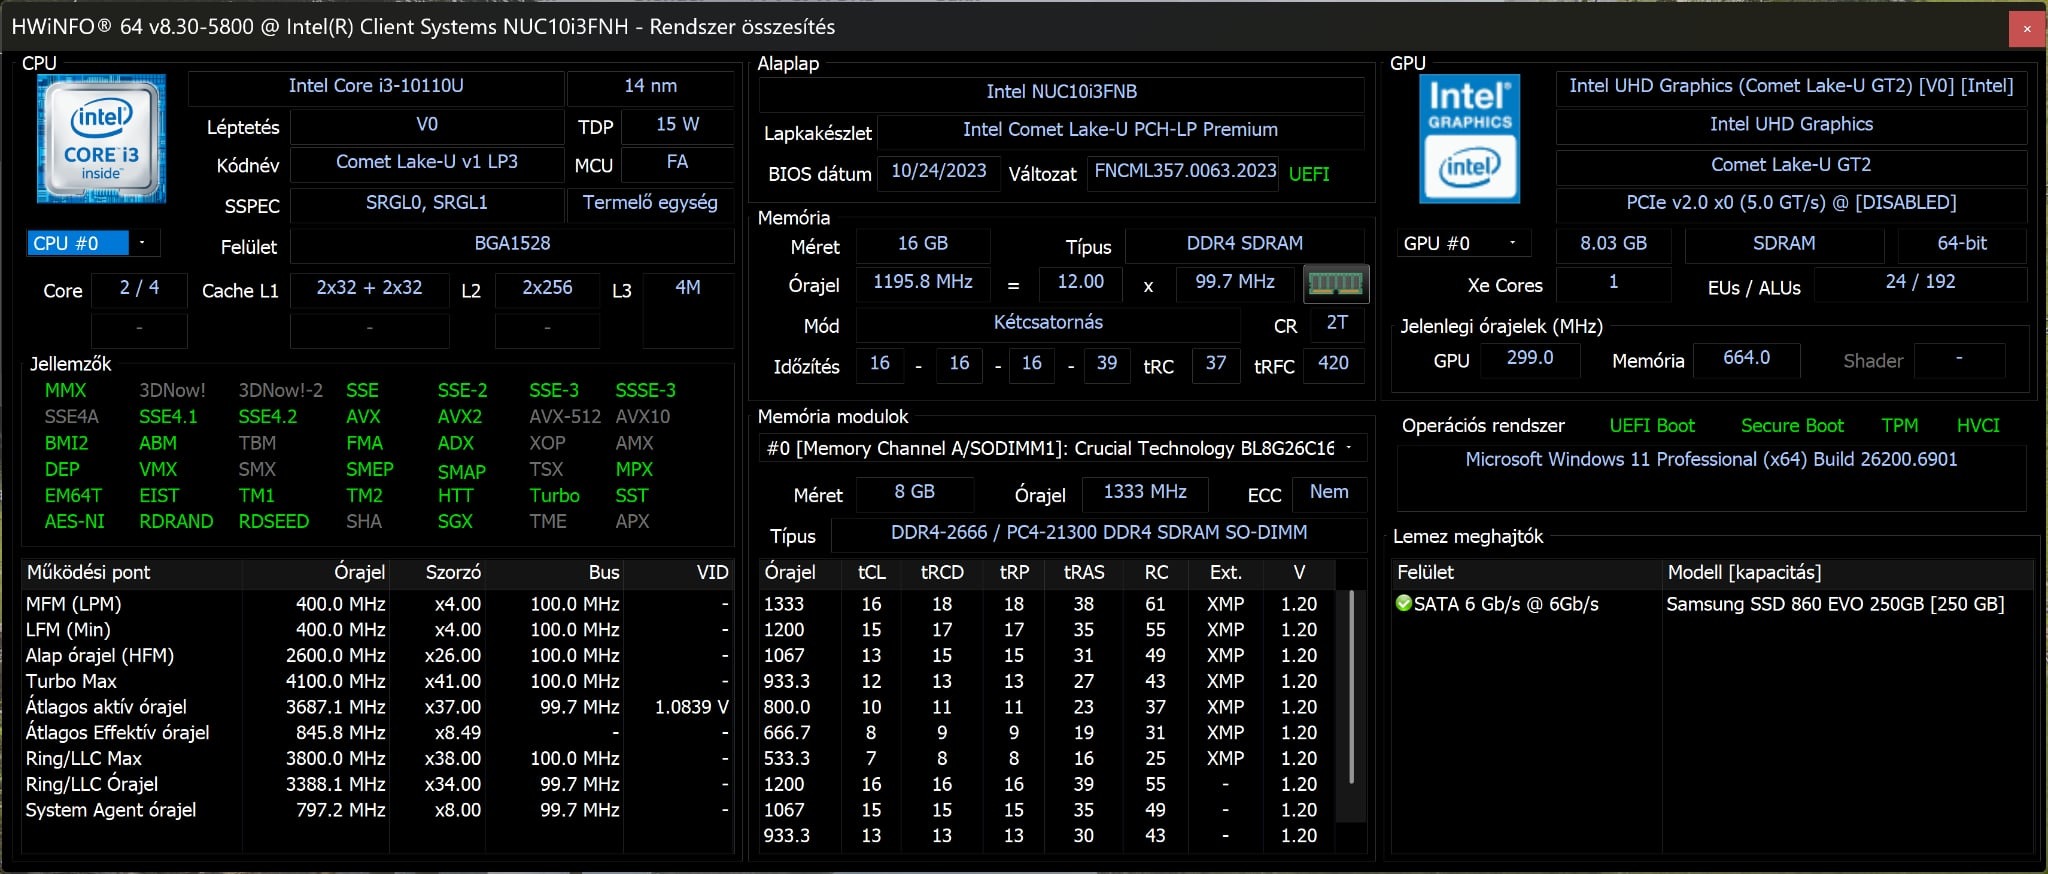
Task: Click the Intel Graphics GPU logo
Action: tap(1469, 138)
